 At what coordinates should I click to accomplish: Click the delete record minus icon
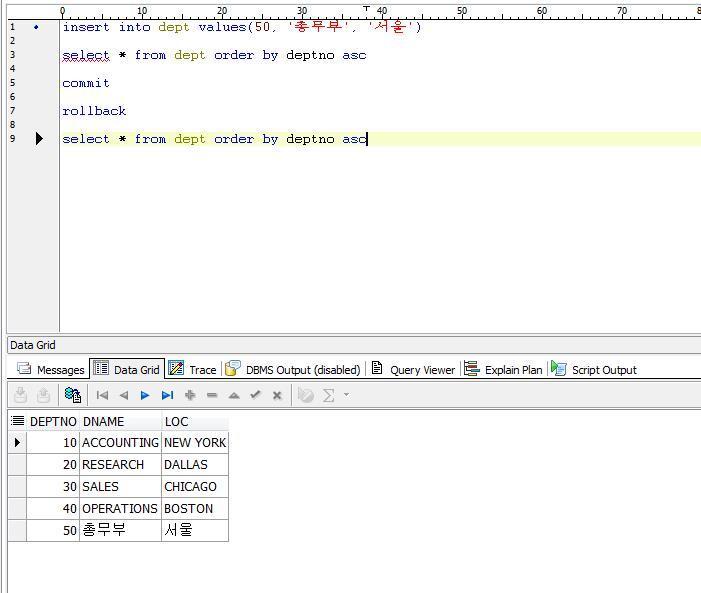[212, 395]
